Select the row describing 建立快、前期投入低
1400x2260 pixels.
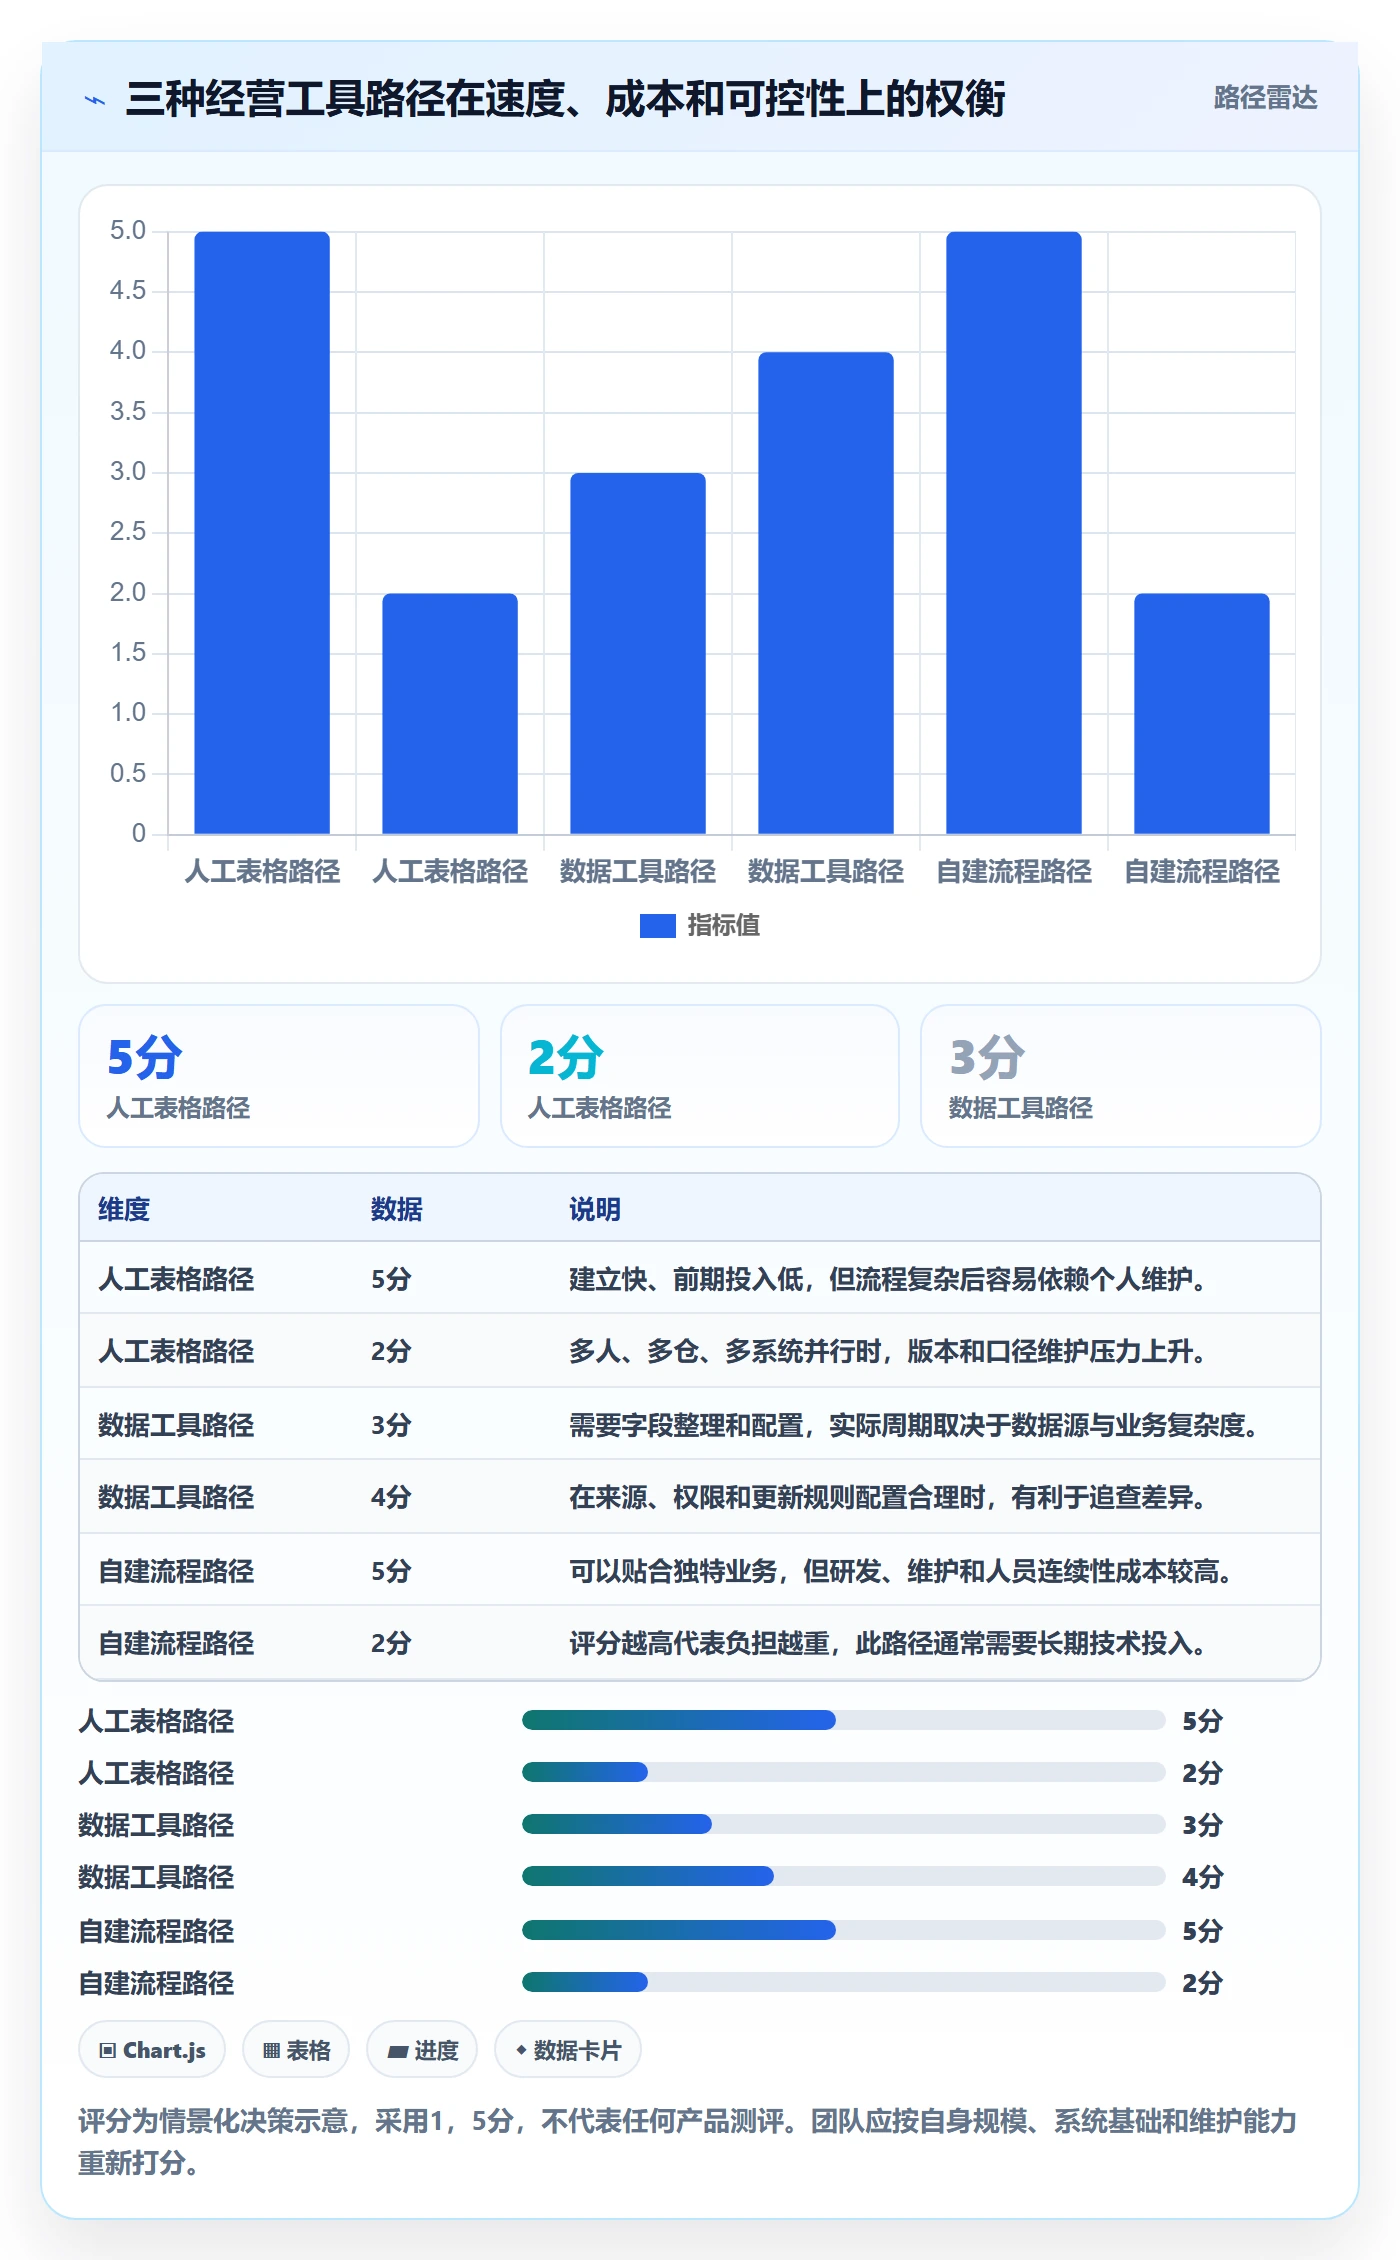[700, 1278]
